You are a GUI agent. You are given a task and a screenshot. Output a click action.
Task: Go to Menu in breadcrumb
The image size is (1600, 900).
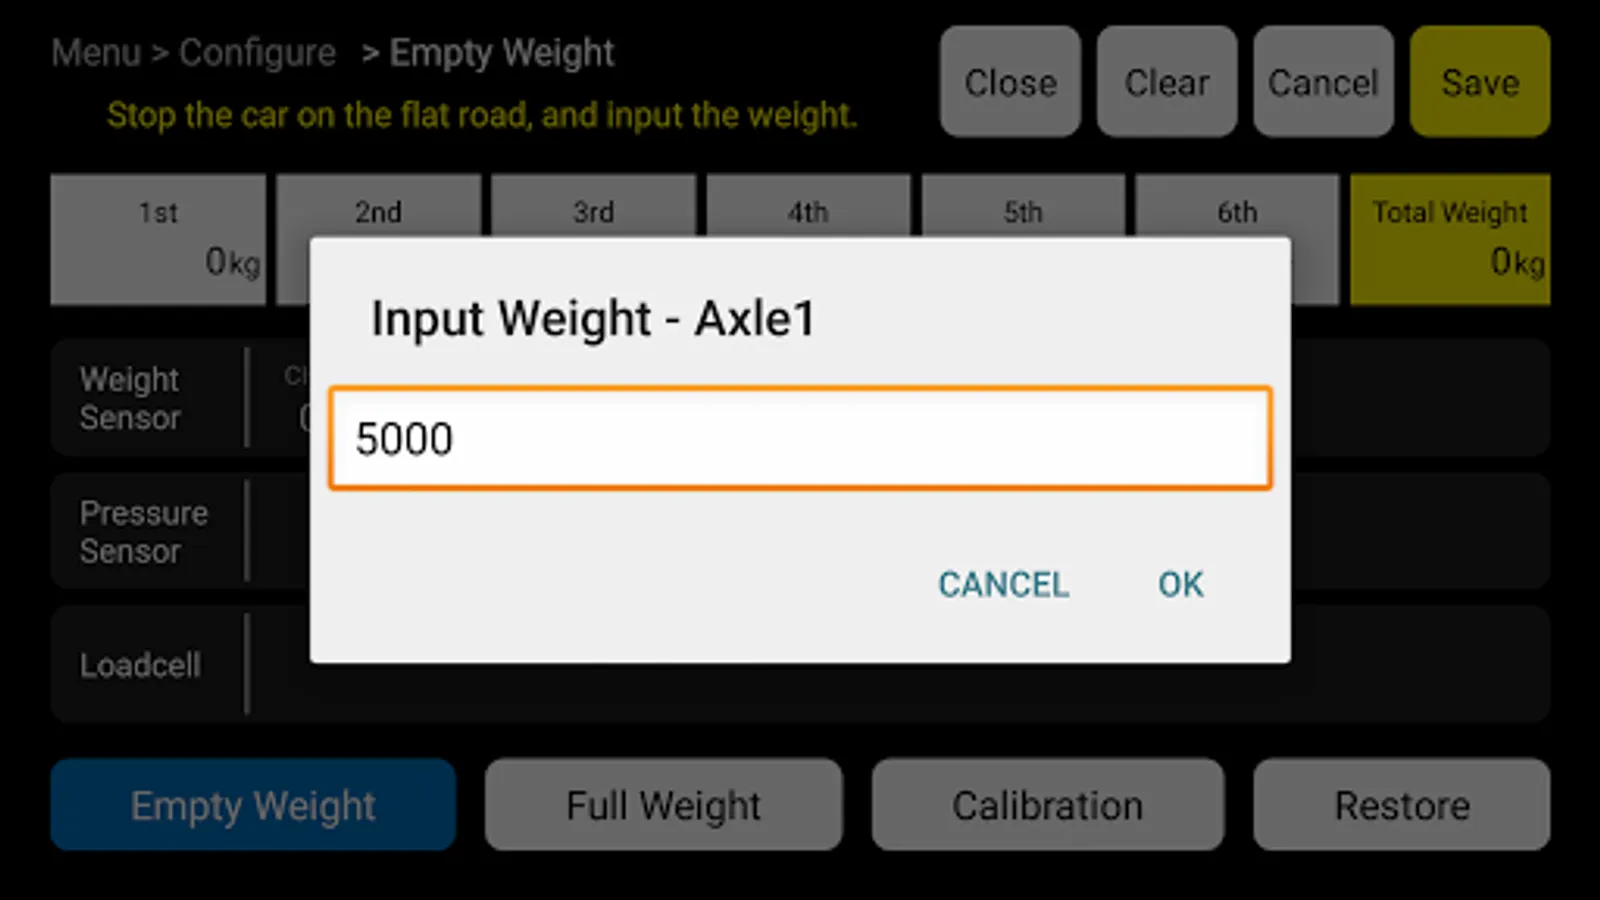coord(96,53)
